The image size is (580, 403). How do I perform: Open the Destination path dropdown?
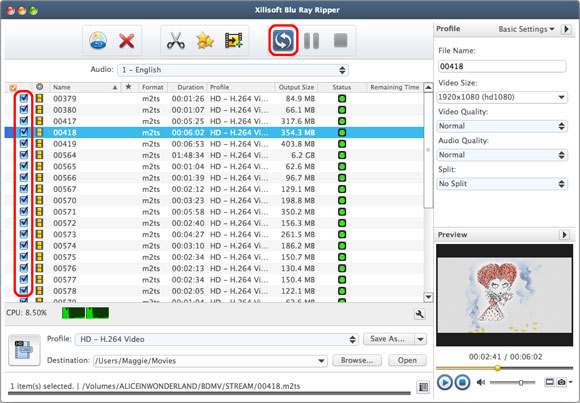click(321, 361)
